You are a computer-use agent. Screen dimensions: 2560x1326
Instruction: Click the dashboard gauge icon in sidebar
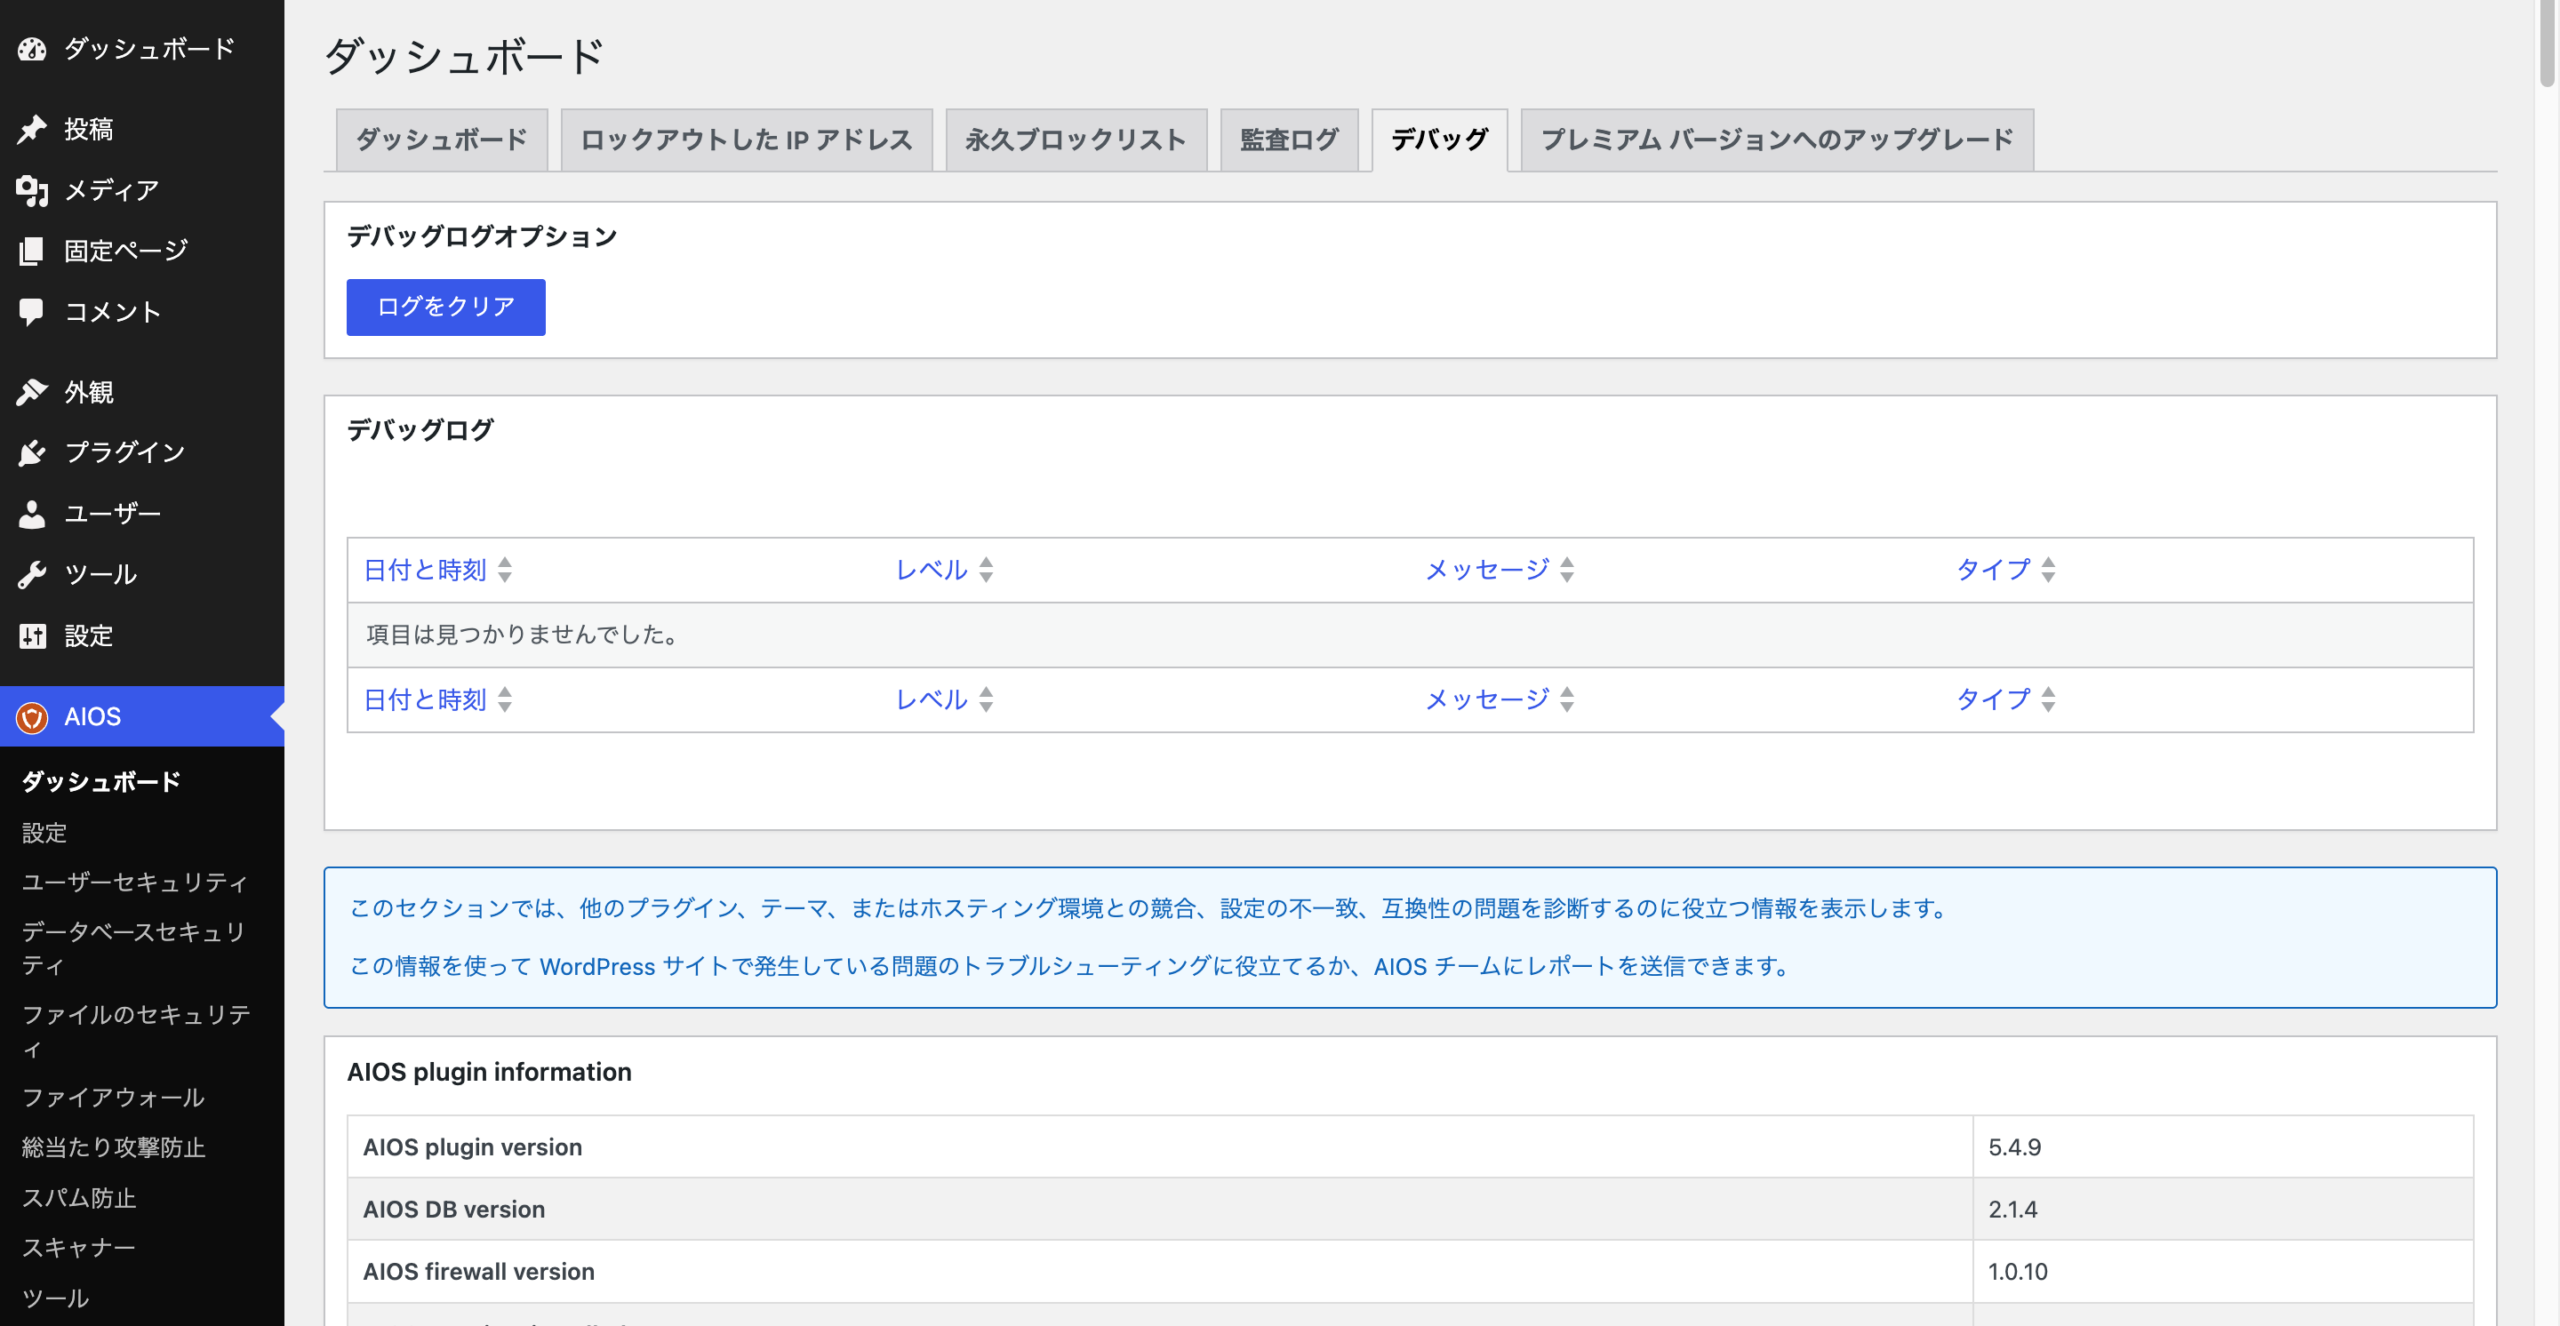(32, 49)
